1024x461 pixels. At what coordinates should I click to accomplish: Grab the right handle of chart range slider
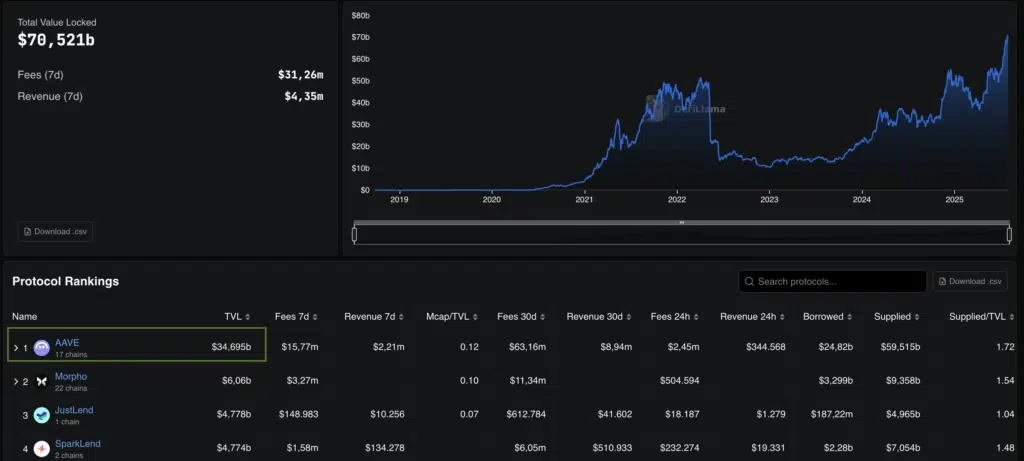pyautogui.click(x=1009, y=234)
